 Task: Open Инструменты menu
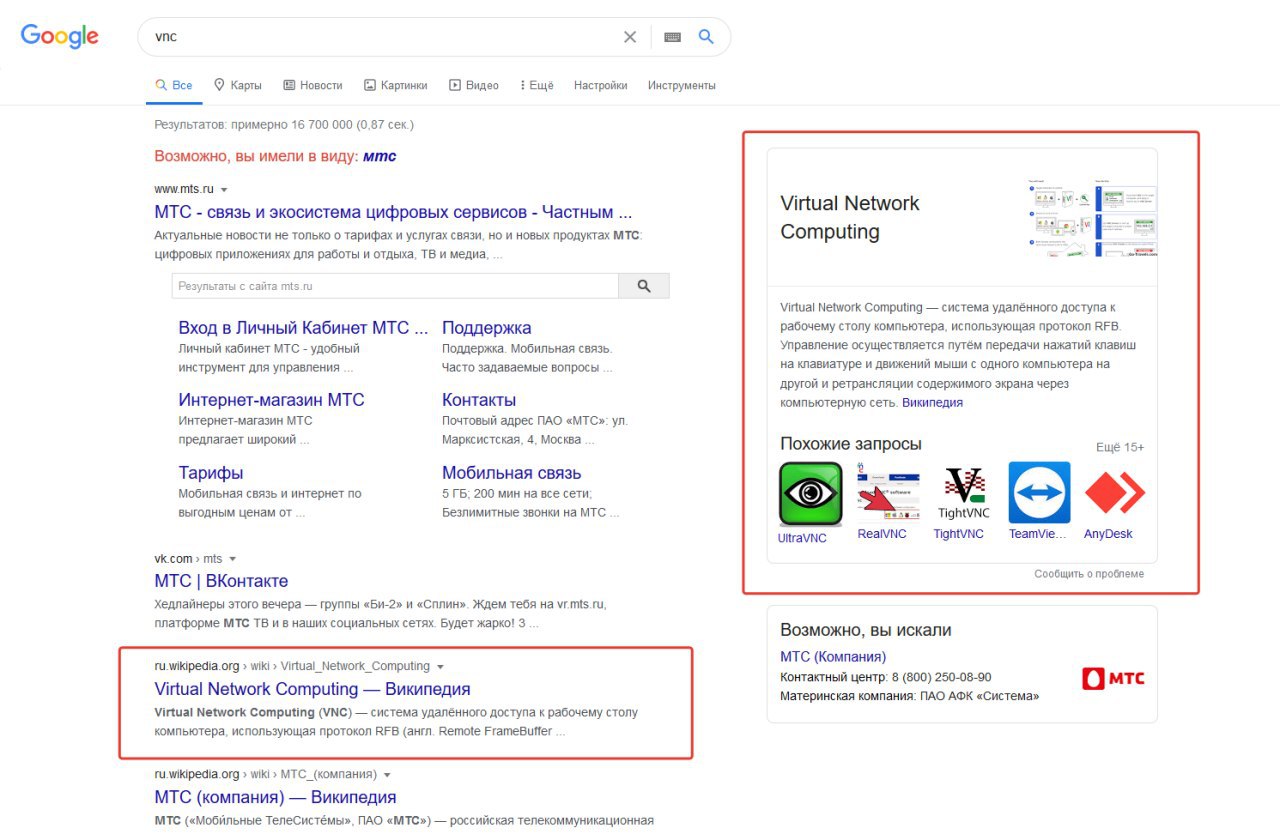[x=682, y=85]
